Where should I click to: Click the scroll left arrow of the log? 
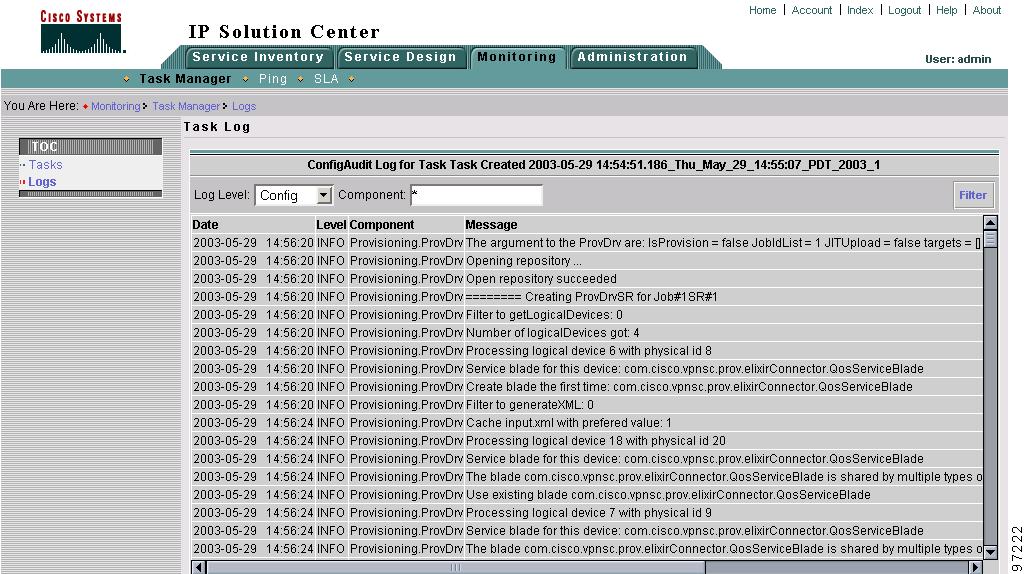[x=199, y=567]
